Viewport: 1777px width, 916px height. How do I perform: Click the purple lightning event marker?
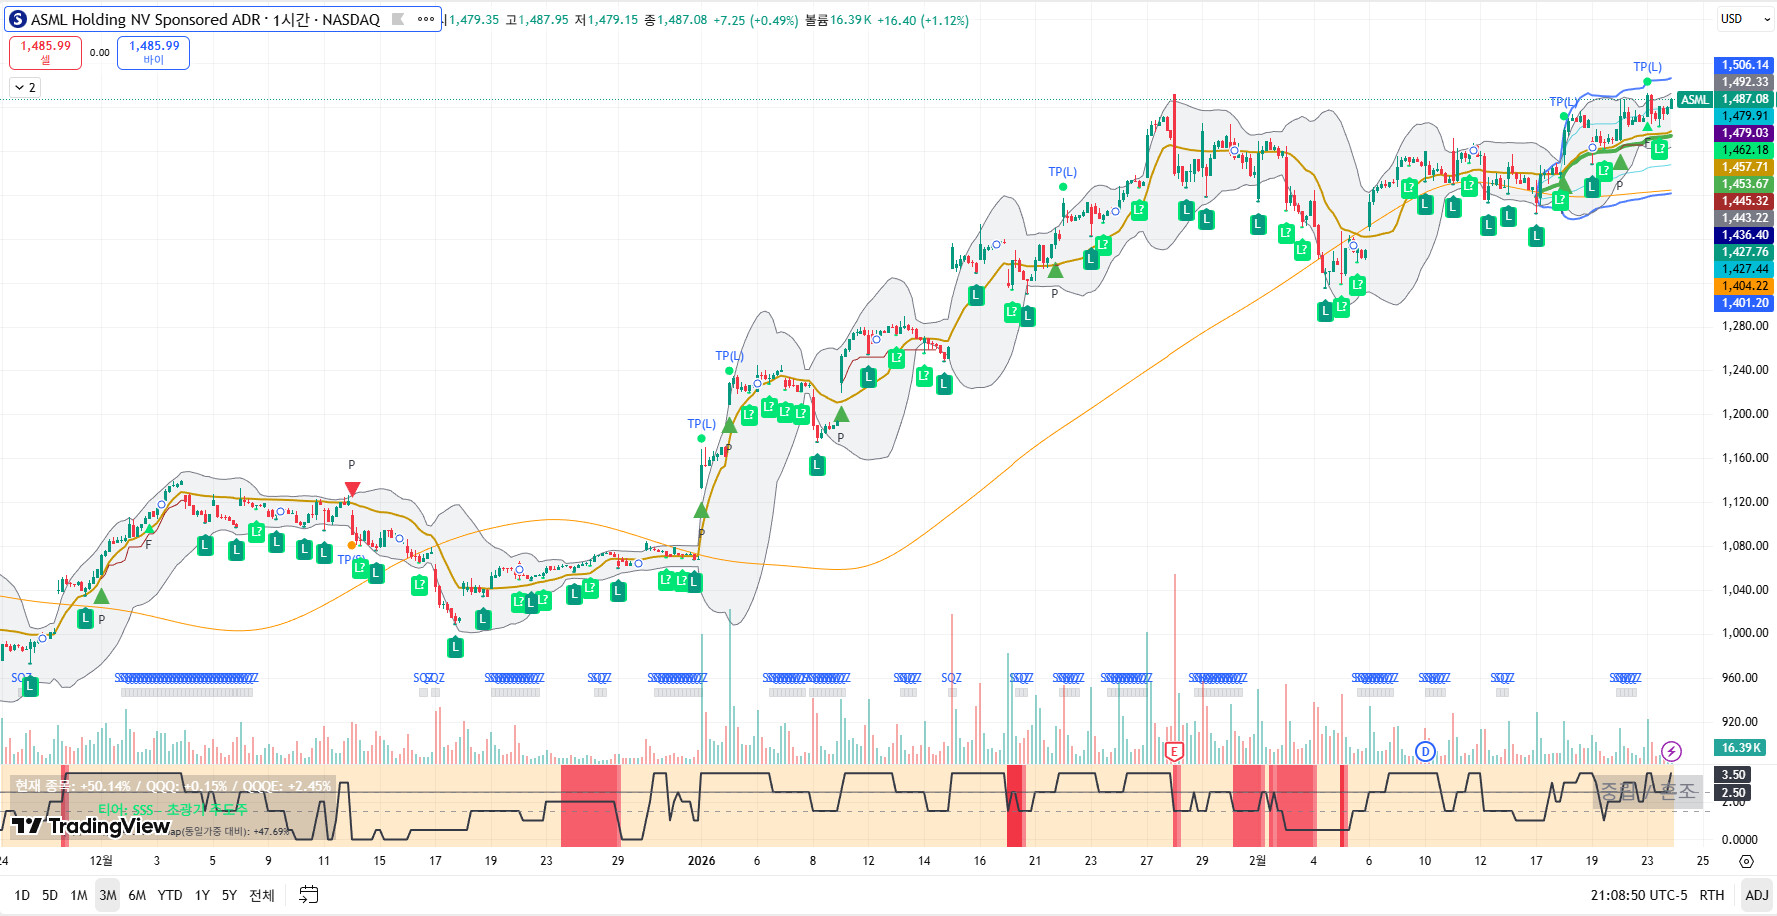tap(1671, 751)
